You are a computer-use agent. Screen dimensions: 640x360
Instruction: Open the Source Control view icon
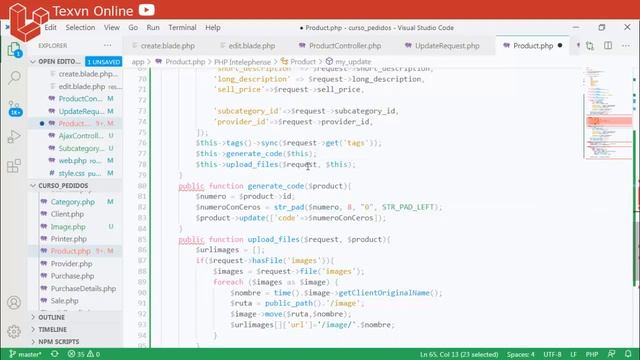[x=14, y=108]
